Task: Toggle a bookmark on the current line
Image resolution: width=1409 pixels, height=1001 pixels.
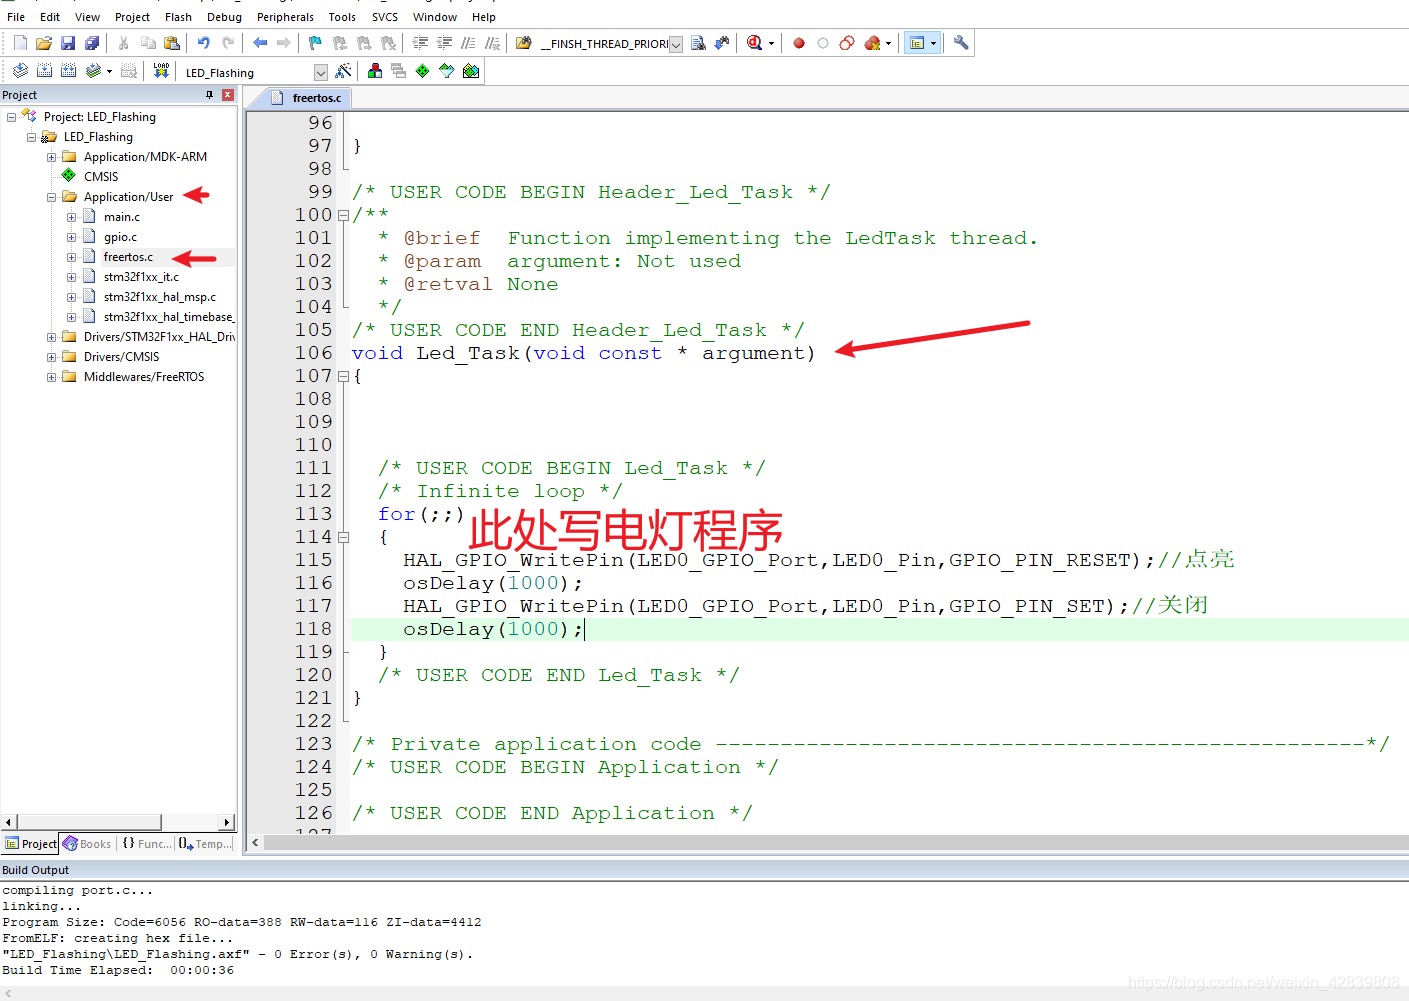Action: (x=316, y=43)
